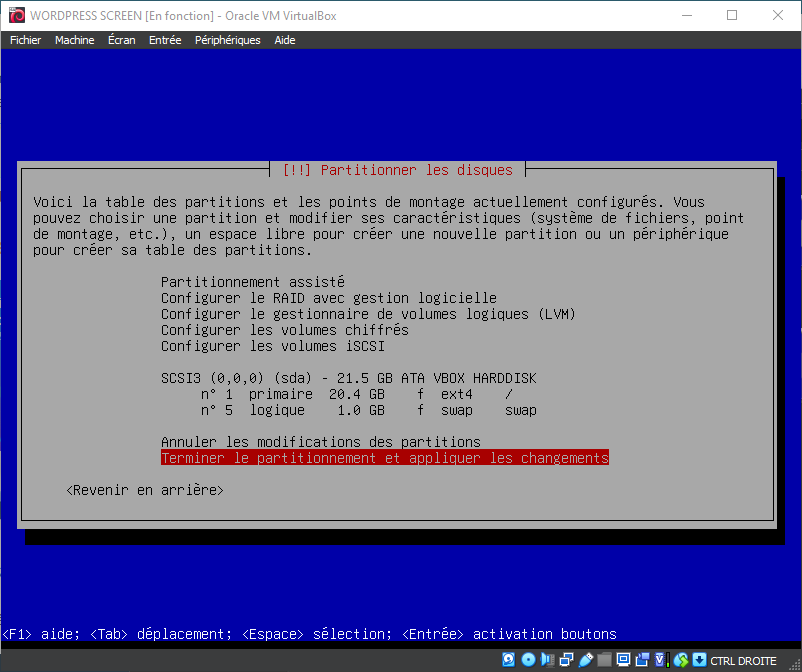Open the Périphériques menu

coord(227,40)
